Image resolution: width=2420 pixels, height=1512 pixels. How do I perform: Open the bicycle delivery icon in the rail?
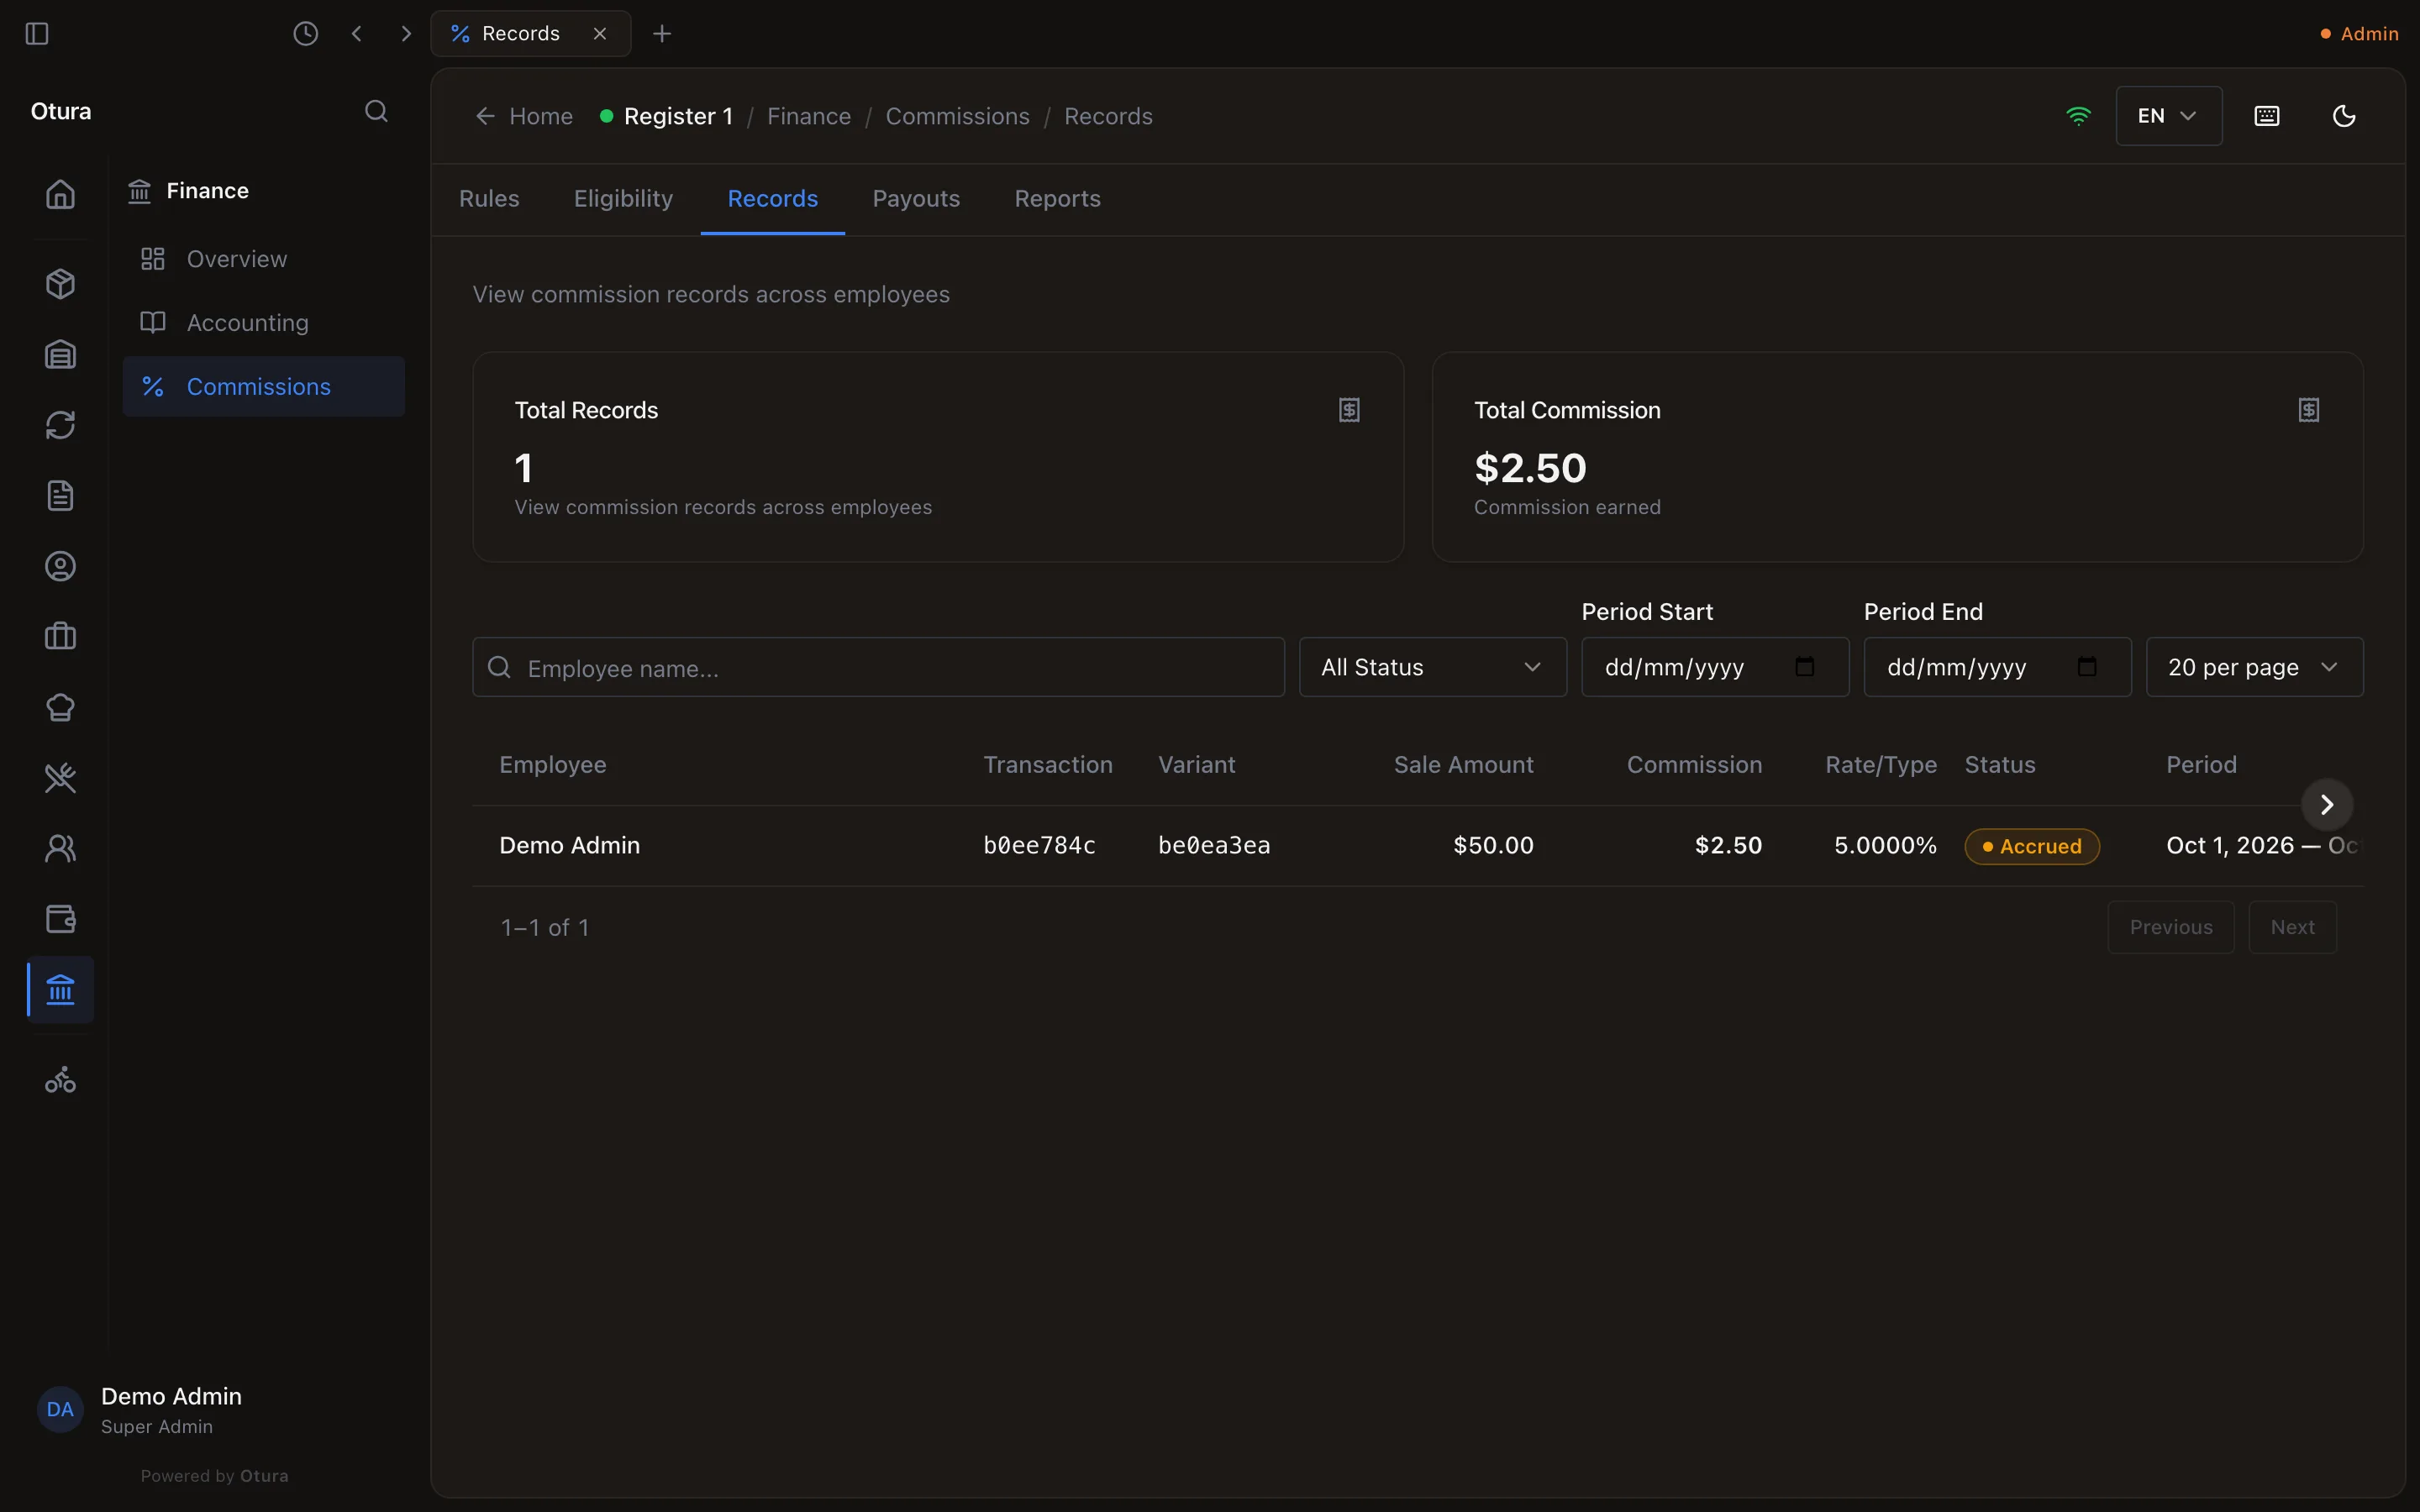(x=61, y=1080)
